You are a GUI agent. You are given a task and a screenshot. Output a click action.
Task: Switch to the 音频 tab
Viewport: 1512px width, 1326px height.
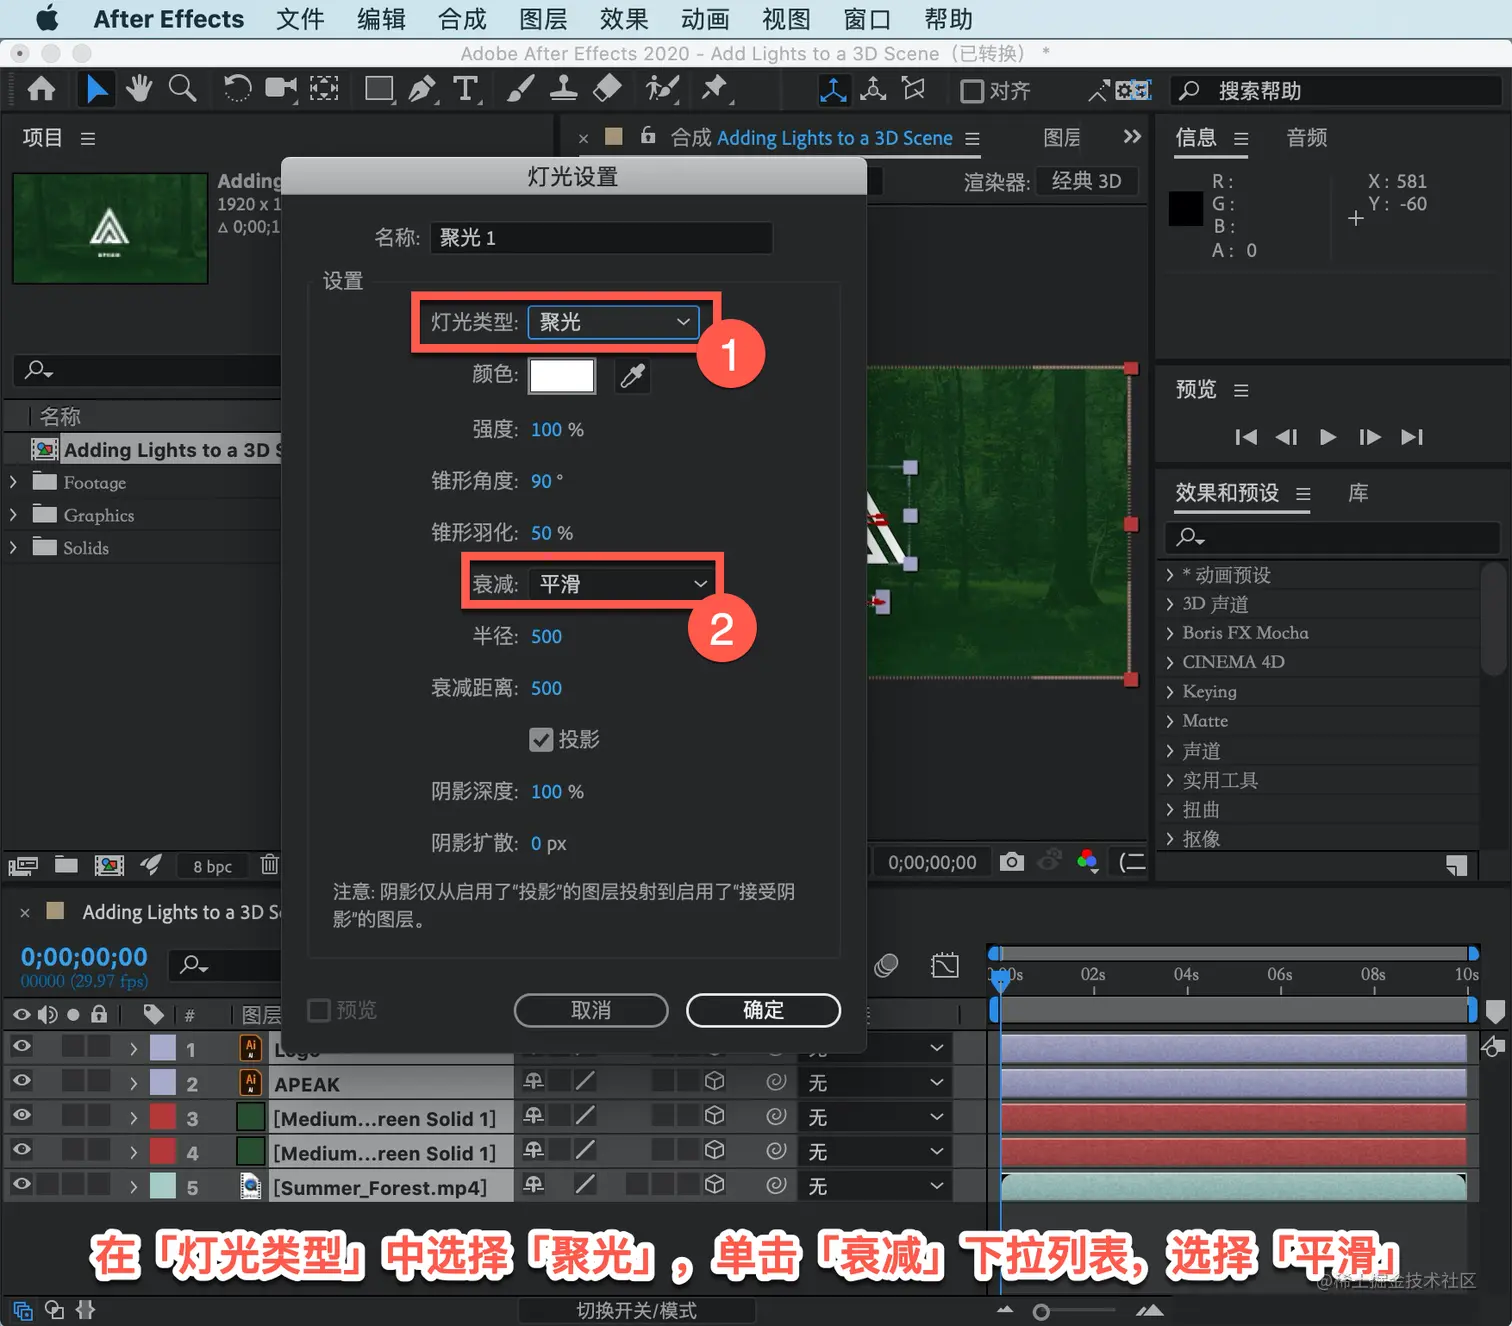click(x=1307, y=138)
